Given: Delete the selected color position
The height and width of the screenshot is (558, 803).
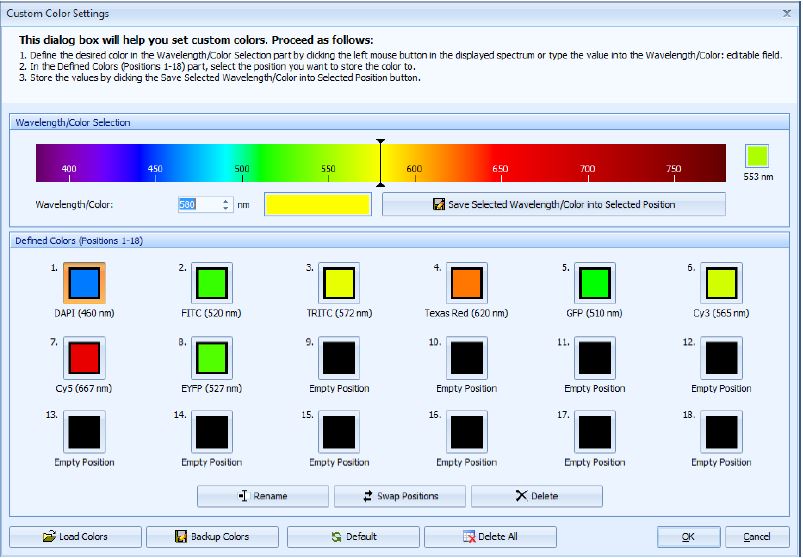Looking at the screenshot, I should pos(537,496).
